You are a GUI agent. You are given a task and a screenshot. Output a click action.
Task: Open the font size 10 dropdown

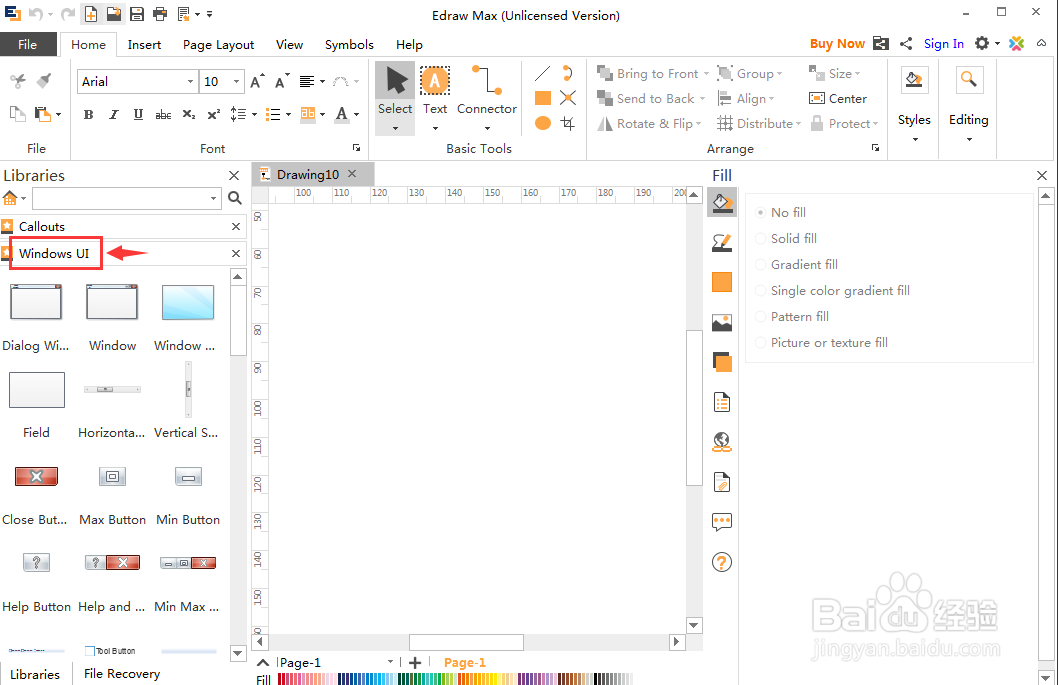[x=236, y=82]
